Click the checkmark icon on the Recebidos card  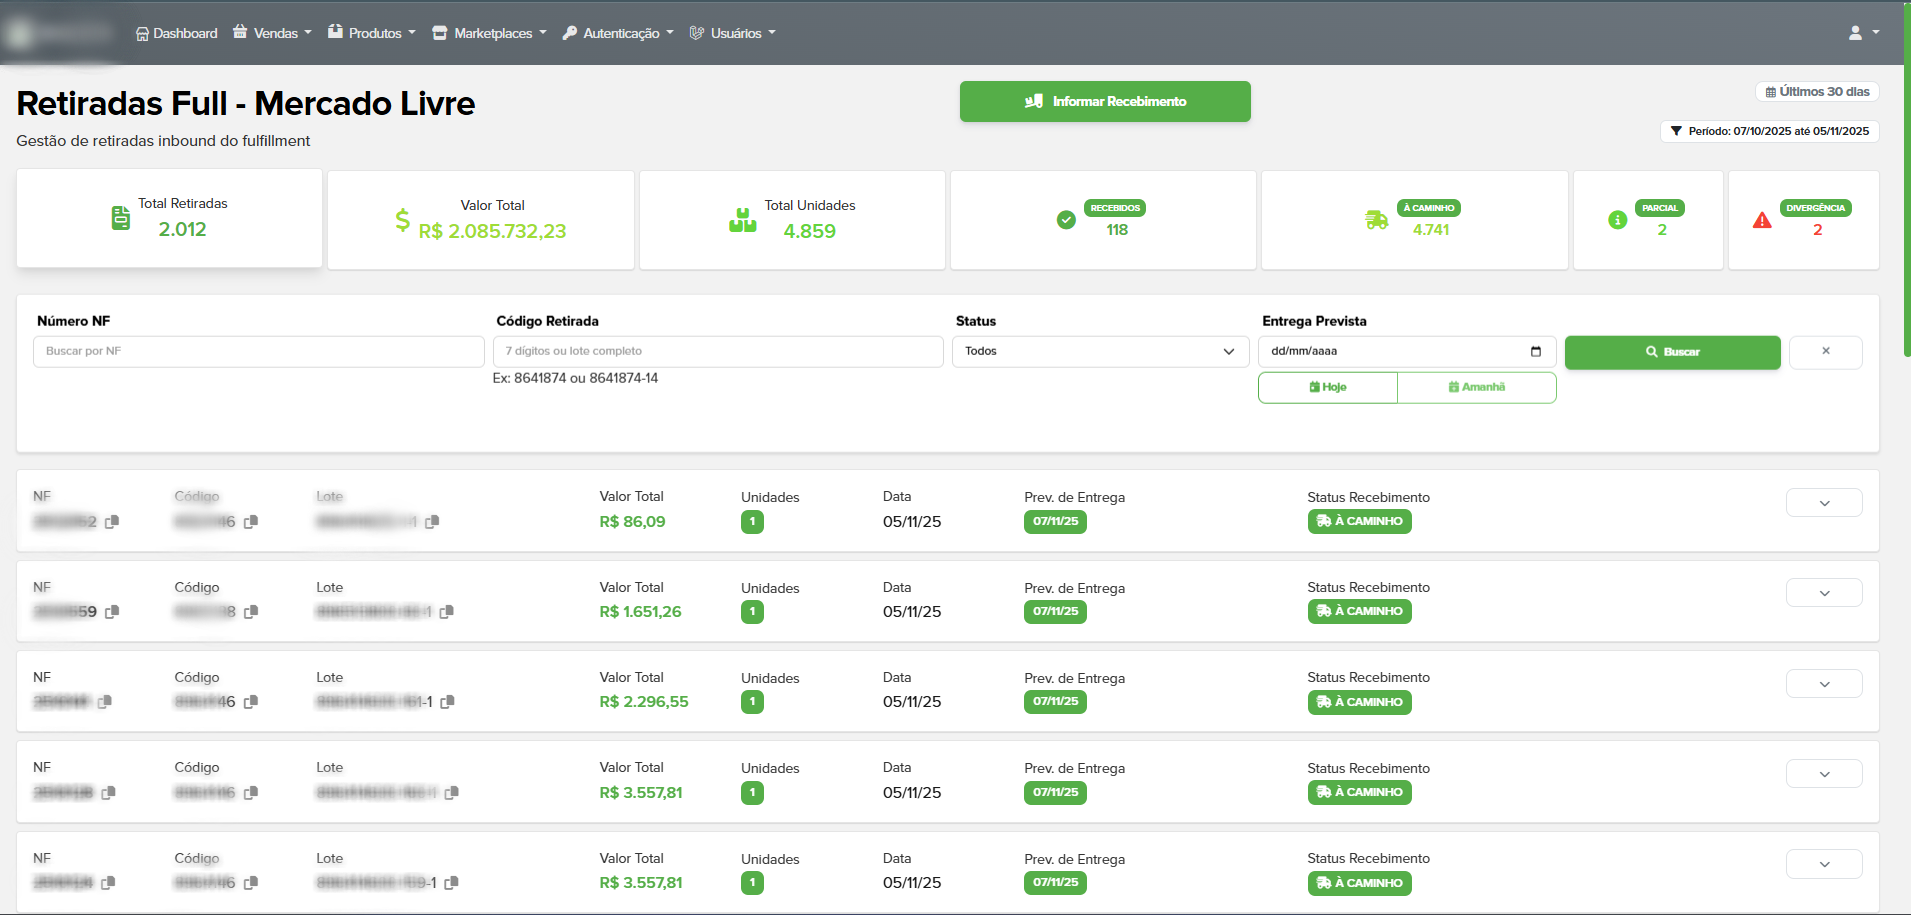[1066, 219]
